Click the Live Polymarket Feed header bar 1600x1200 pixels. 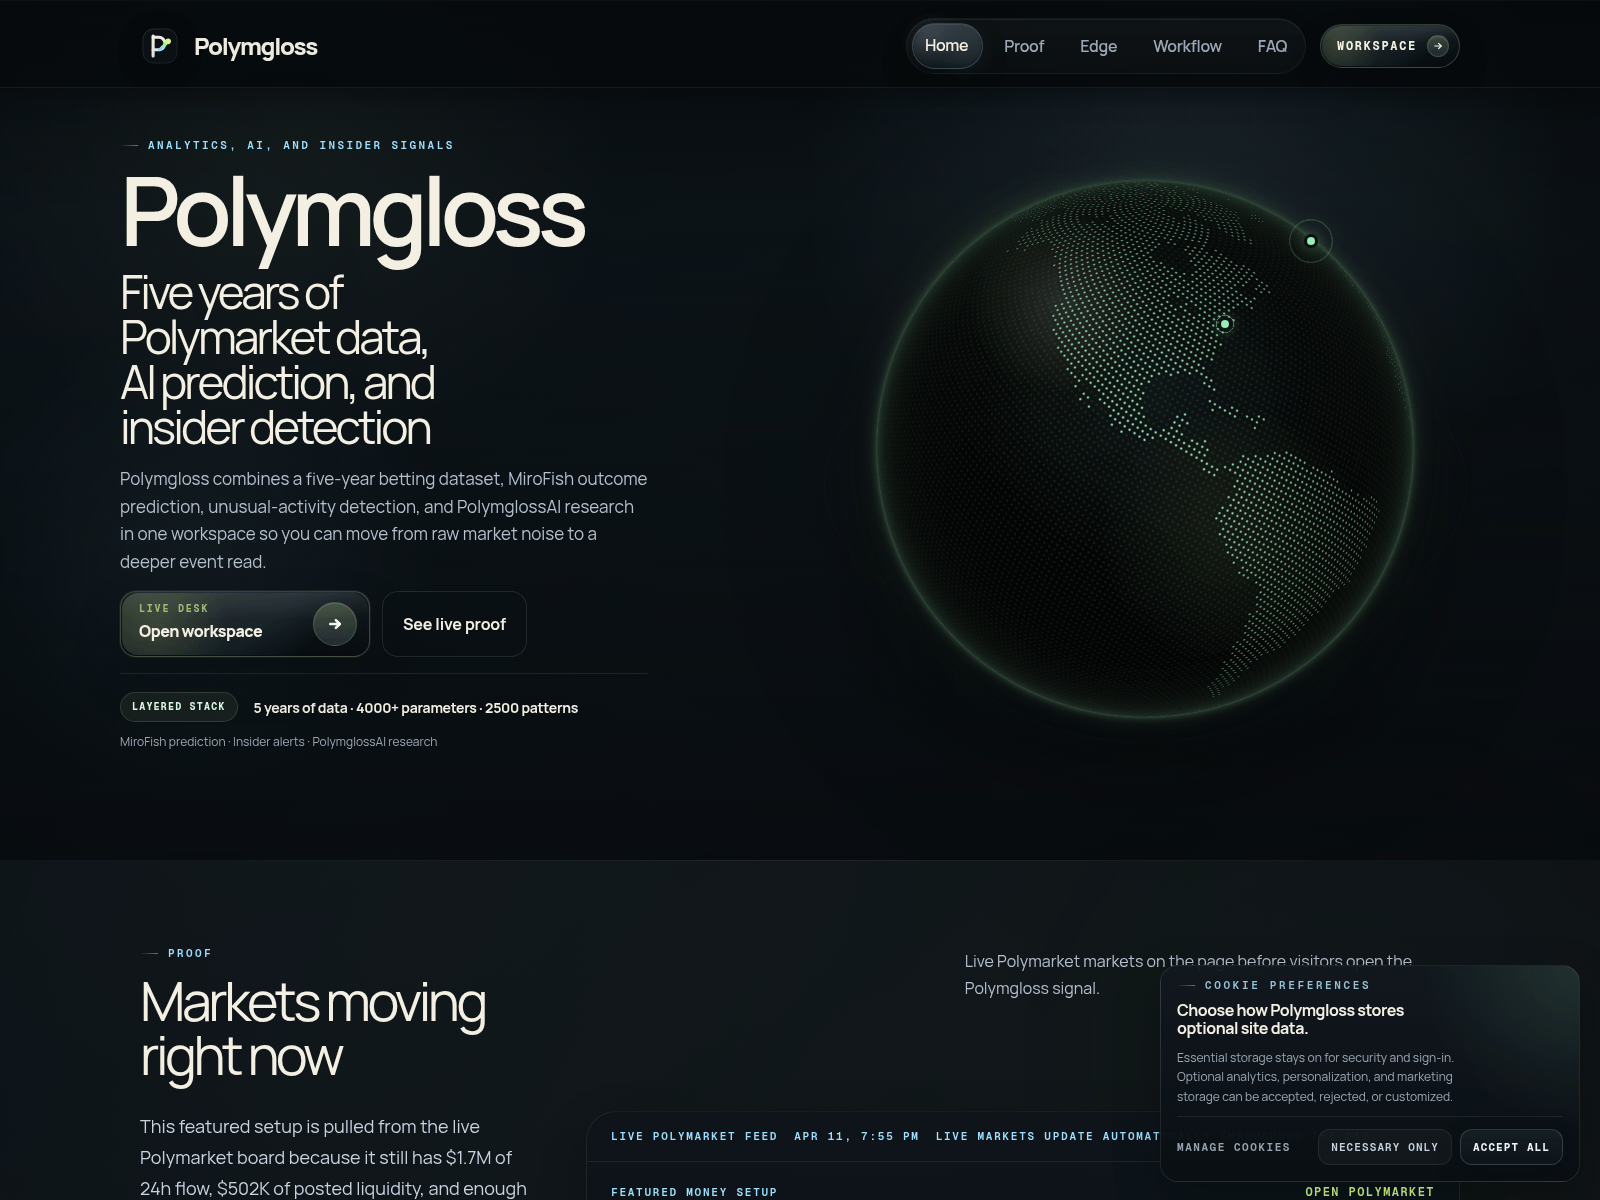click(x=695, y=1136)
